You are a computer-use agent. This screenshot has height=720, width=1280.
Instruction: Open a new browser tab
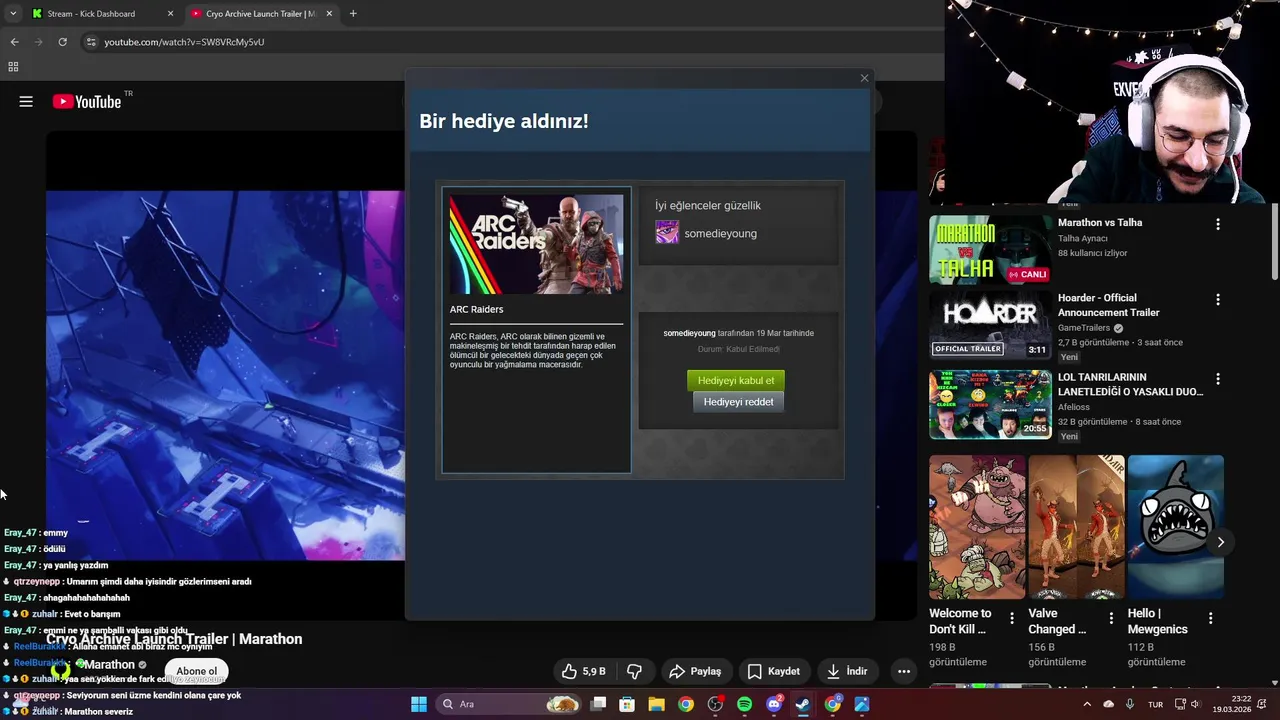[x=353, y=14]
